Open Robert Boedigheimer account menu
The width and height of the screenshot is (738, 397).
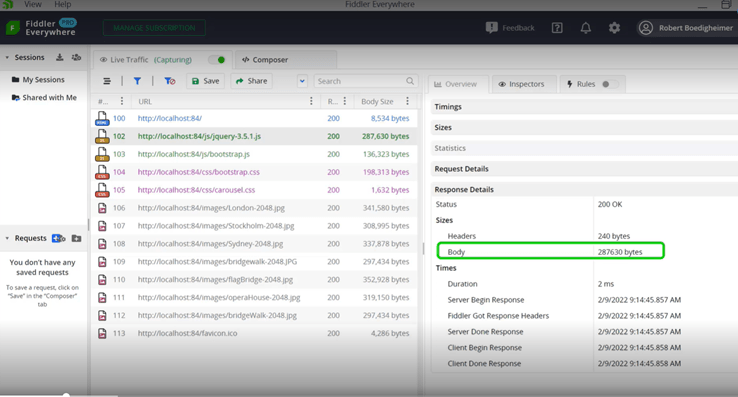tap(686, 28)
